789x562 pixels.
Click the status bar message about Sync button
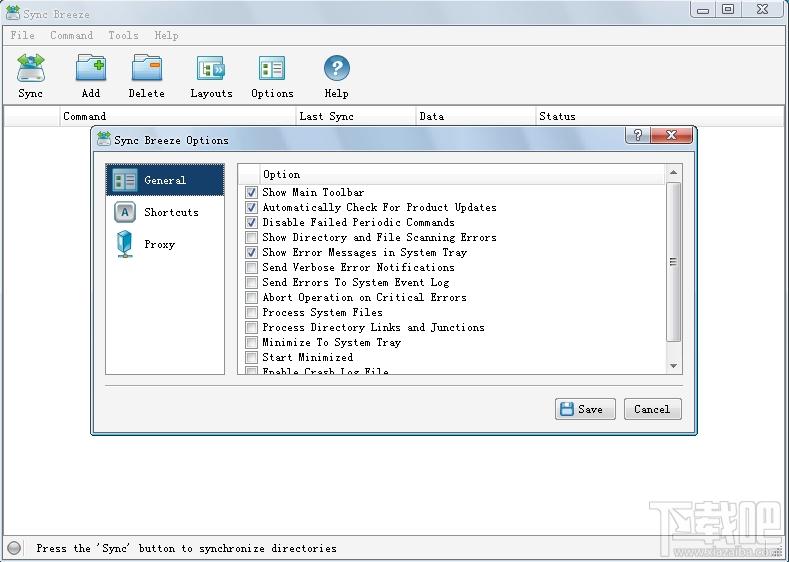[186, 548]
